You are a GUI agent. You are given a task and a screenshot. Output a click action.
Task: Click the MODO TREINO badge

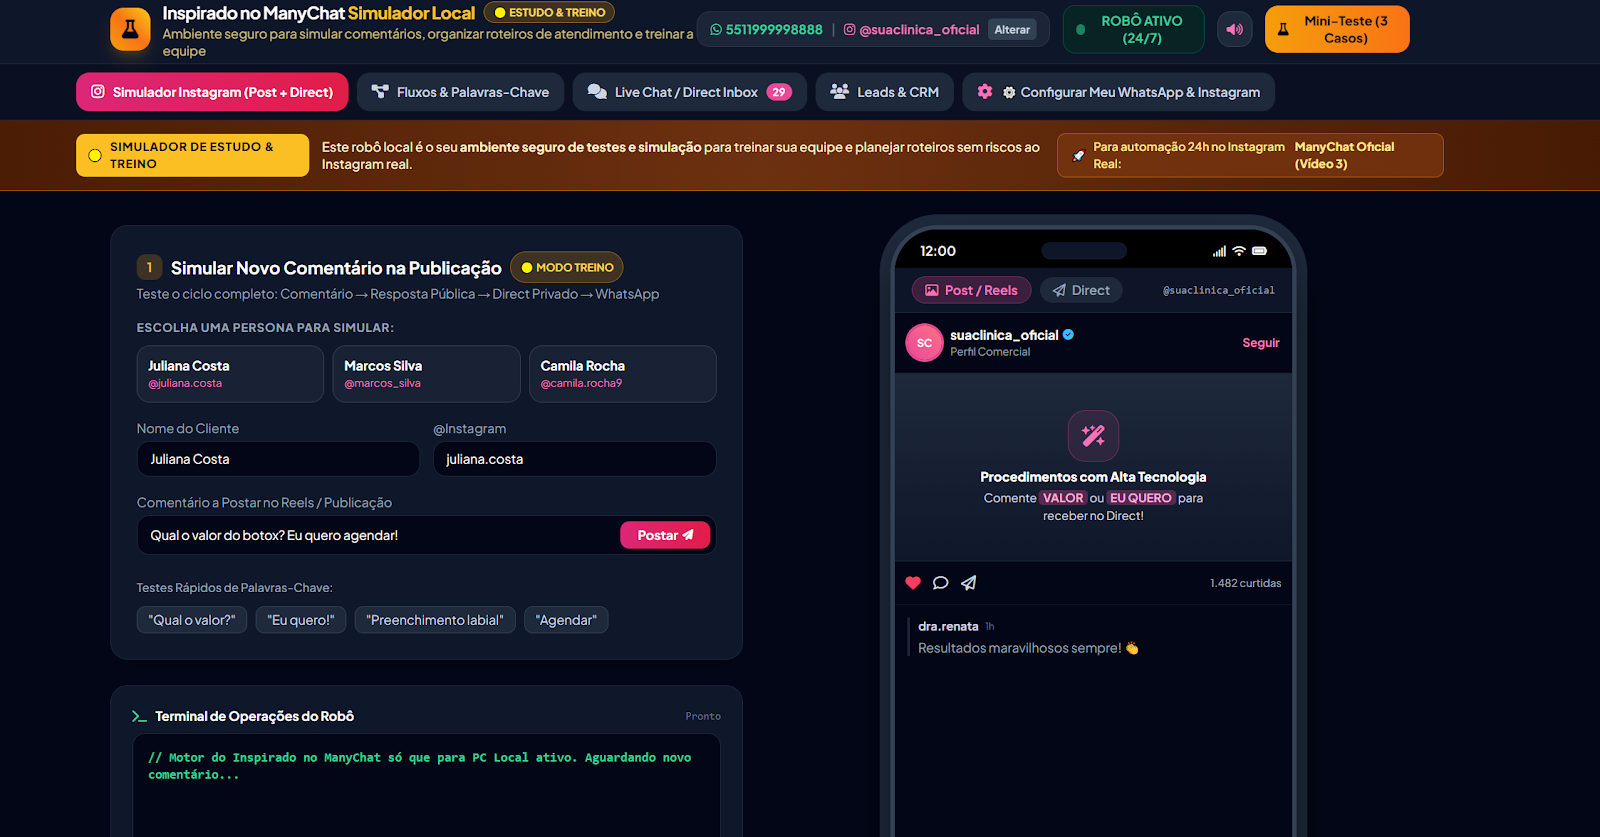tap(567, 267)
